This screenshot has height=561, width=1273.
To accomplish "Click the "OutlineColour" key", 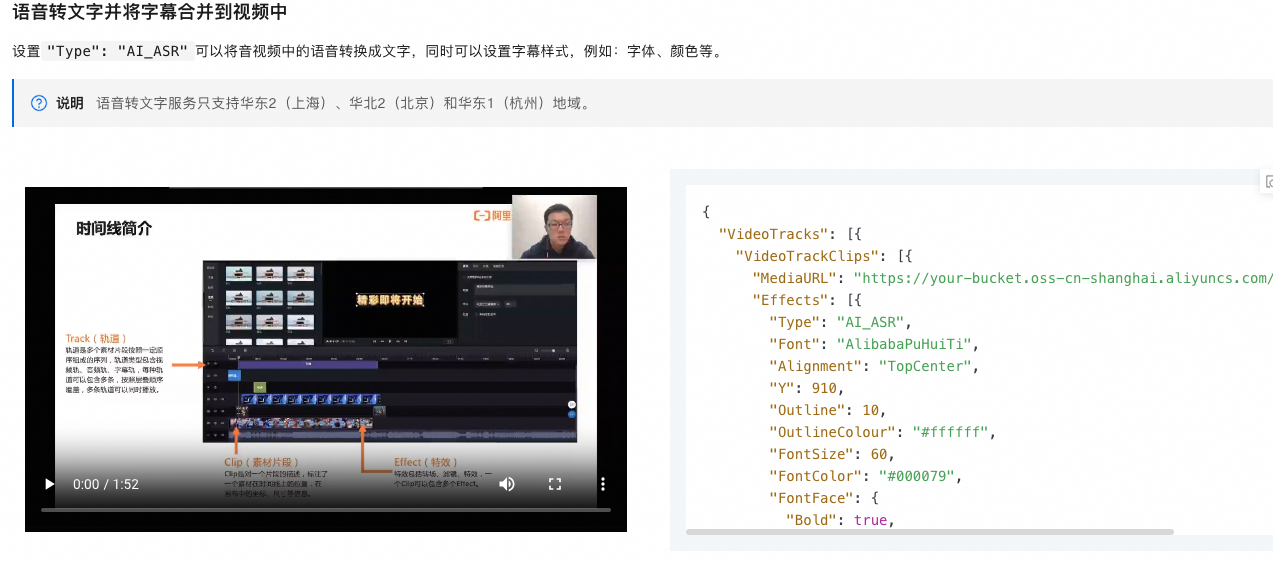I will click(832, 432).
